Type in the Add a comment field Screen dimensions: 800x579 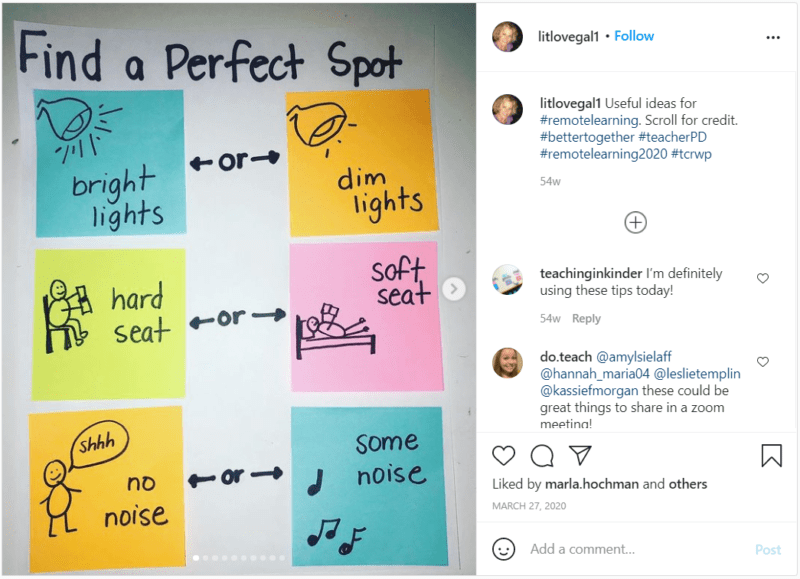pos(630,549)
